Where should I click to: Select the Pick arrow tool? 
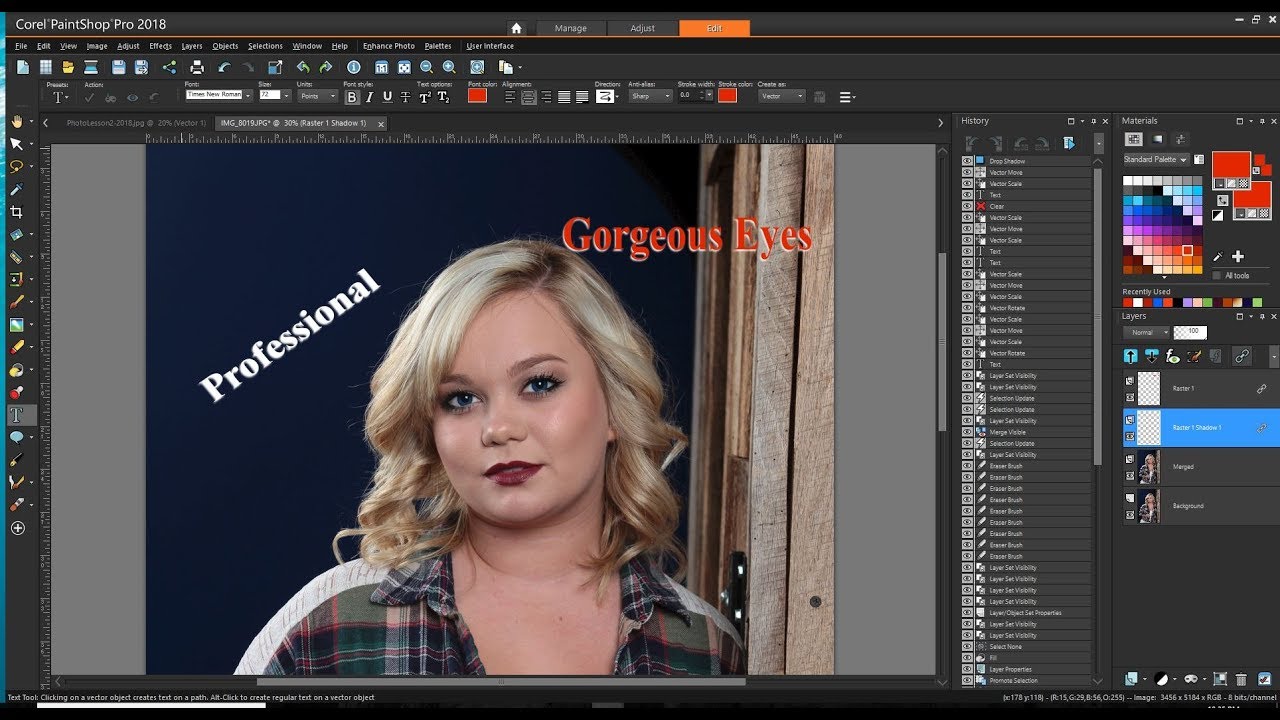(x=16, y=144)
